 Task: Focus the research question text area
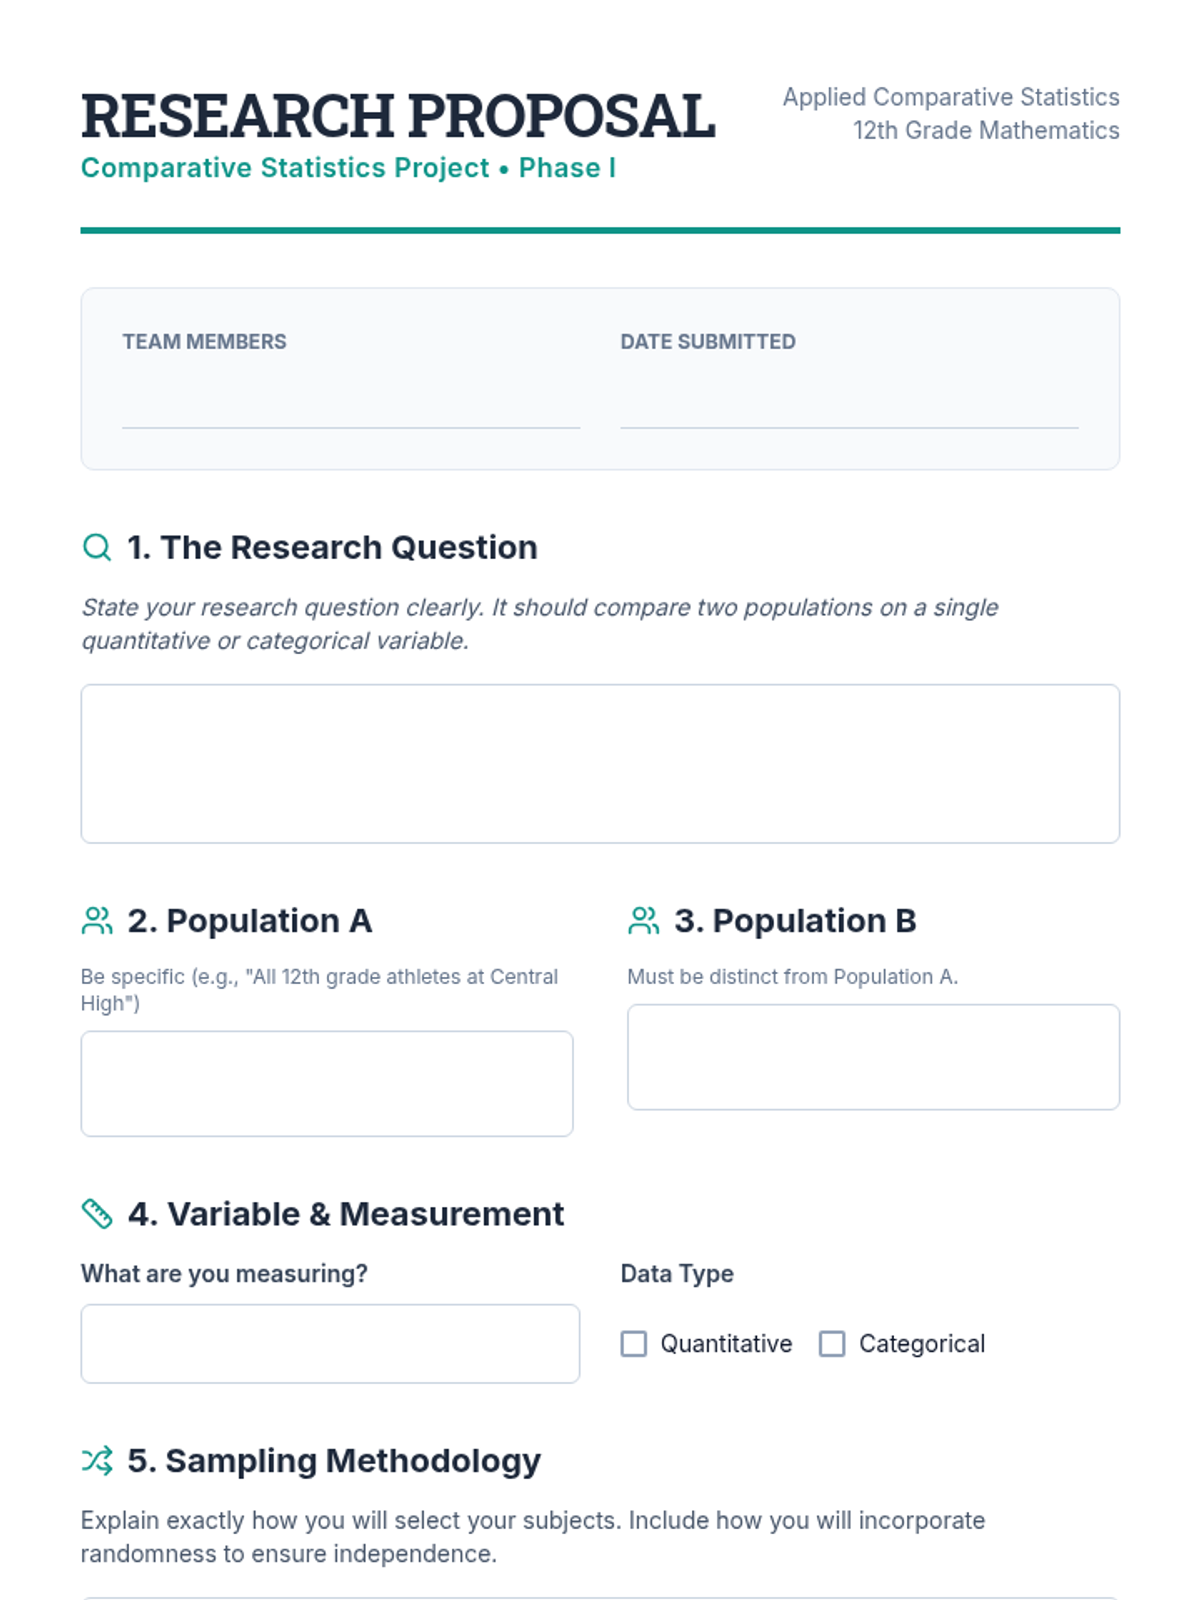(600, 764)
